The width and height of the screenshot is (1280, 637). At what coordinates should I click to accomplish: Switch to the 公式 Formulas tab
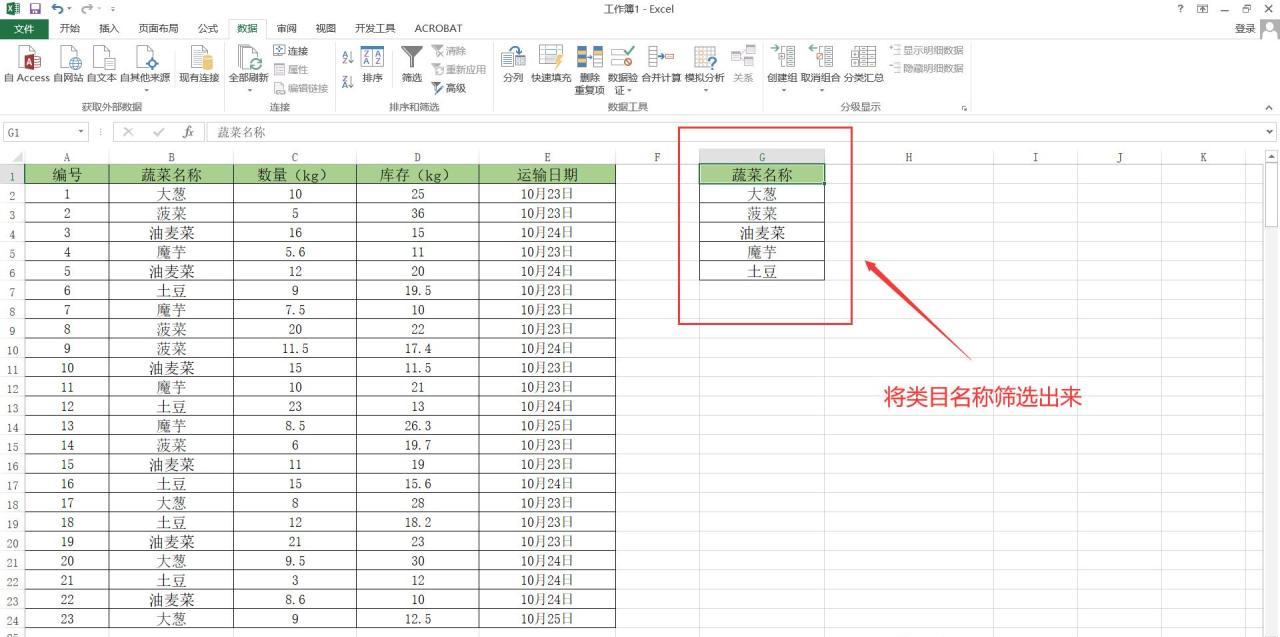pos(208,28)
